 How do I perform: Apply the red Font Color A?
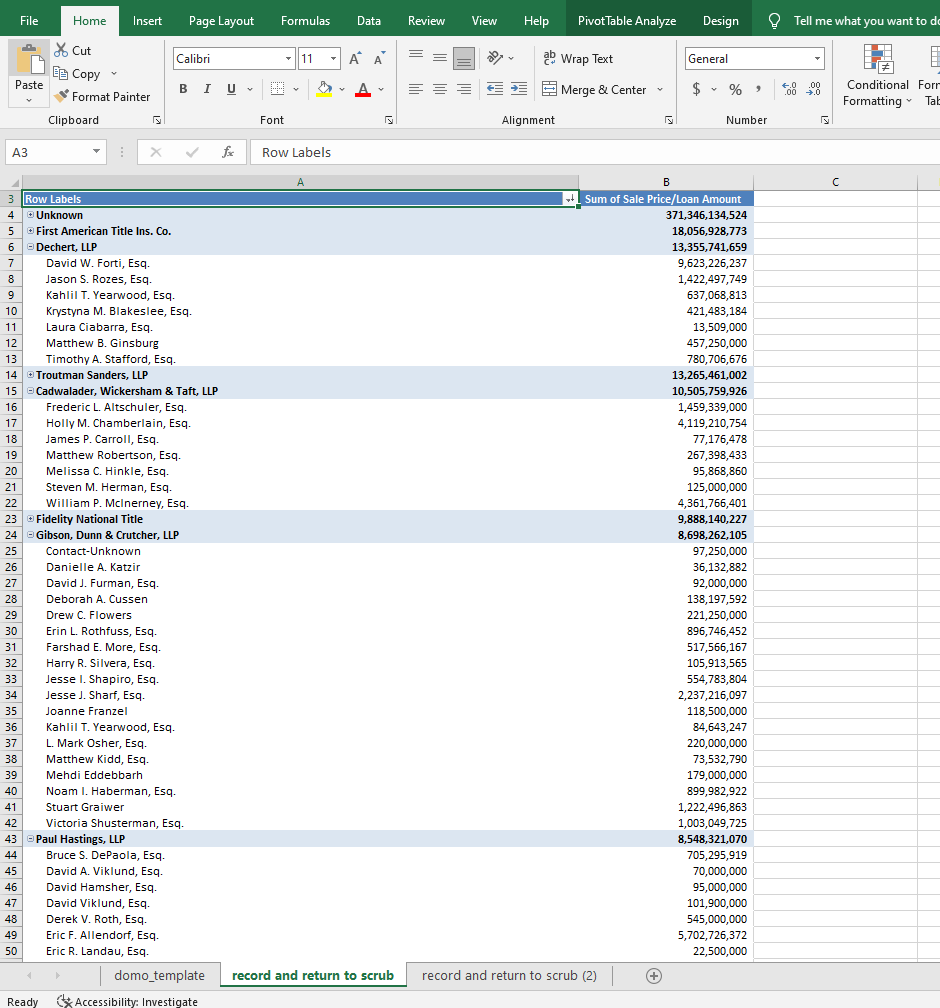(x=363, y=89)
